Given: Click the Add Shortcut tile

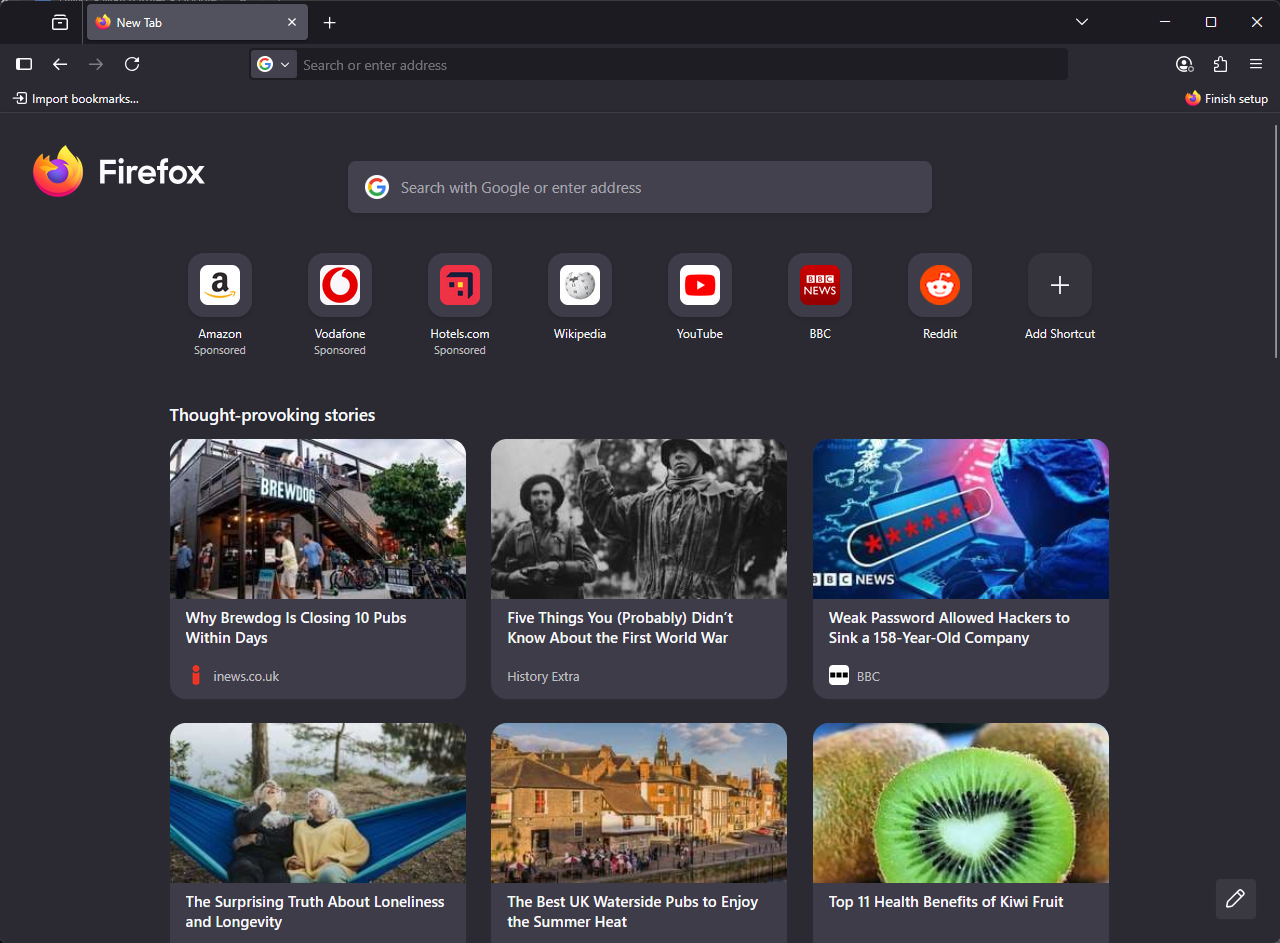Looking at the screenshot, I should pos(1059,286).
